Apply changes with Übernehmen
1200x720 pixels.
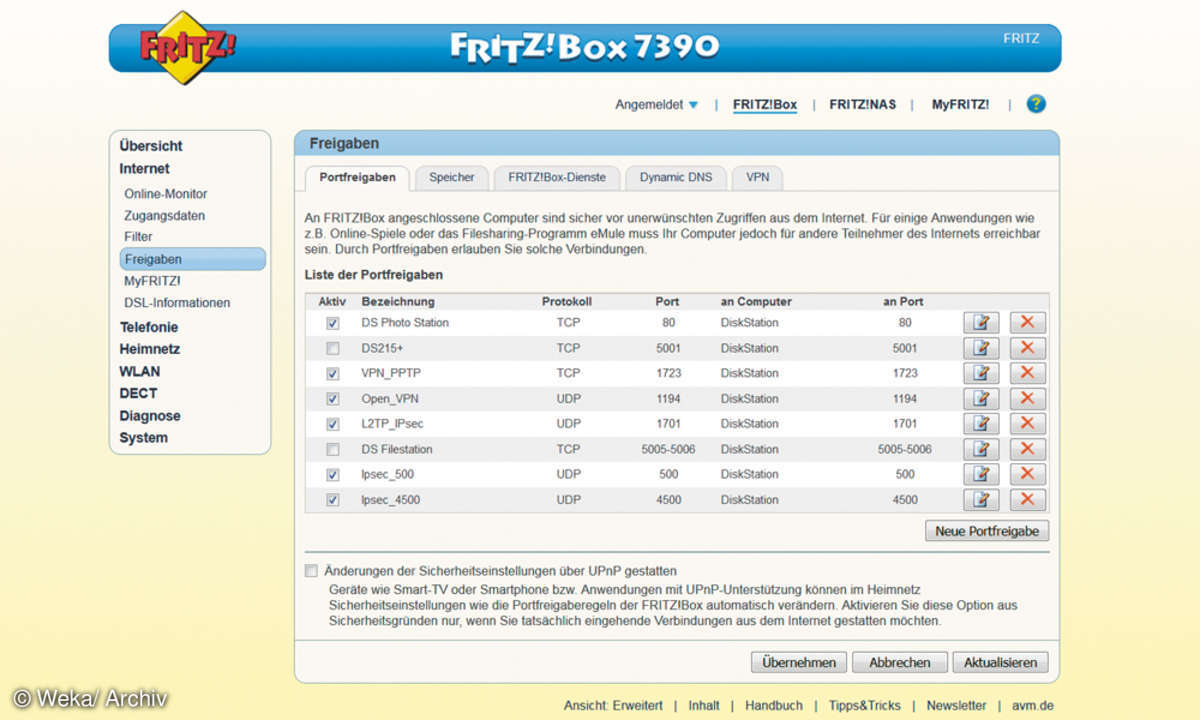799,662
